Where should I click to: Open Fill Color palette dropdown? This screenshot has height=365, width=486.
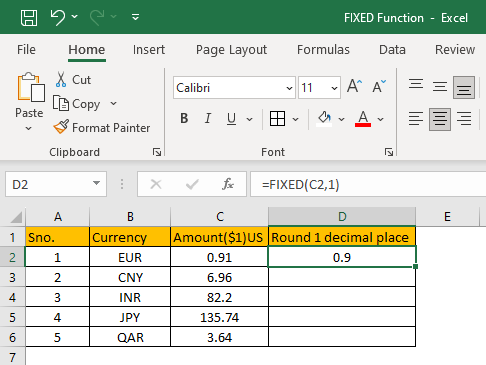point(341,119)
